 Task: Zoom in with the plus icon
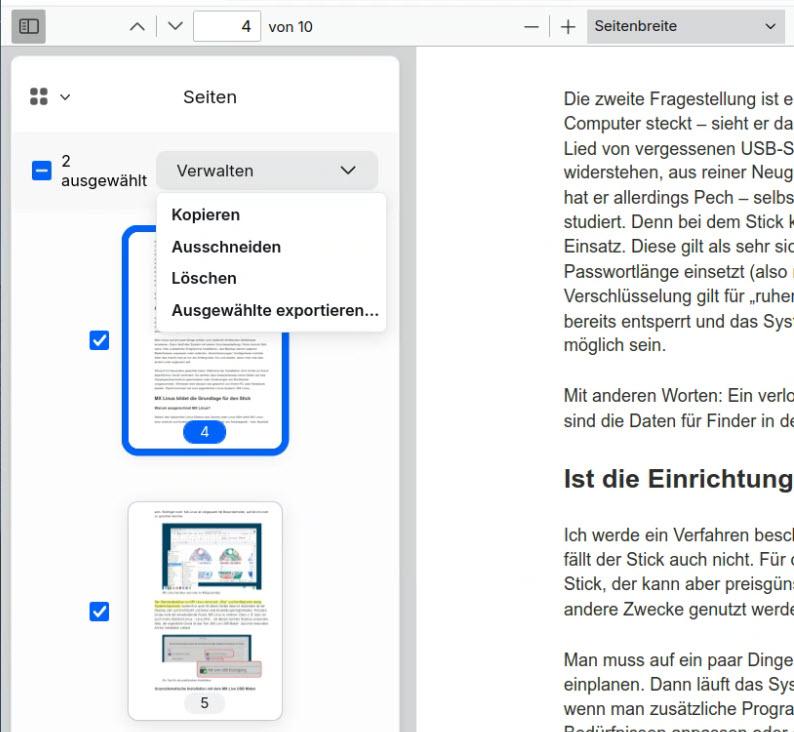point(568,27)
